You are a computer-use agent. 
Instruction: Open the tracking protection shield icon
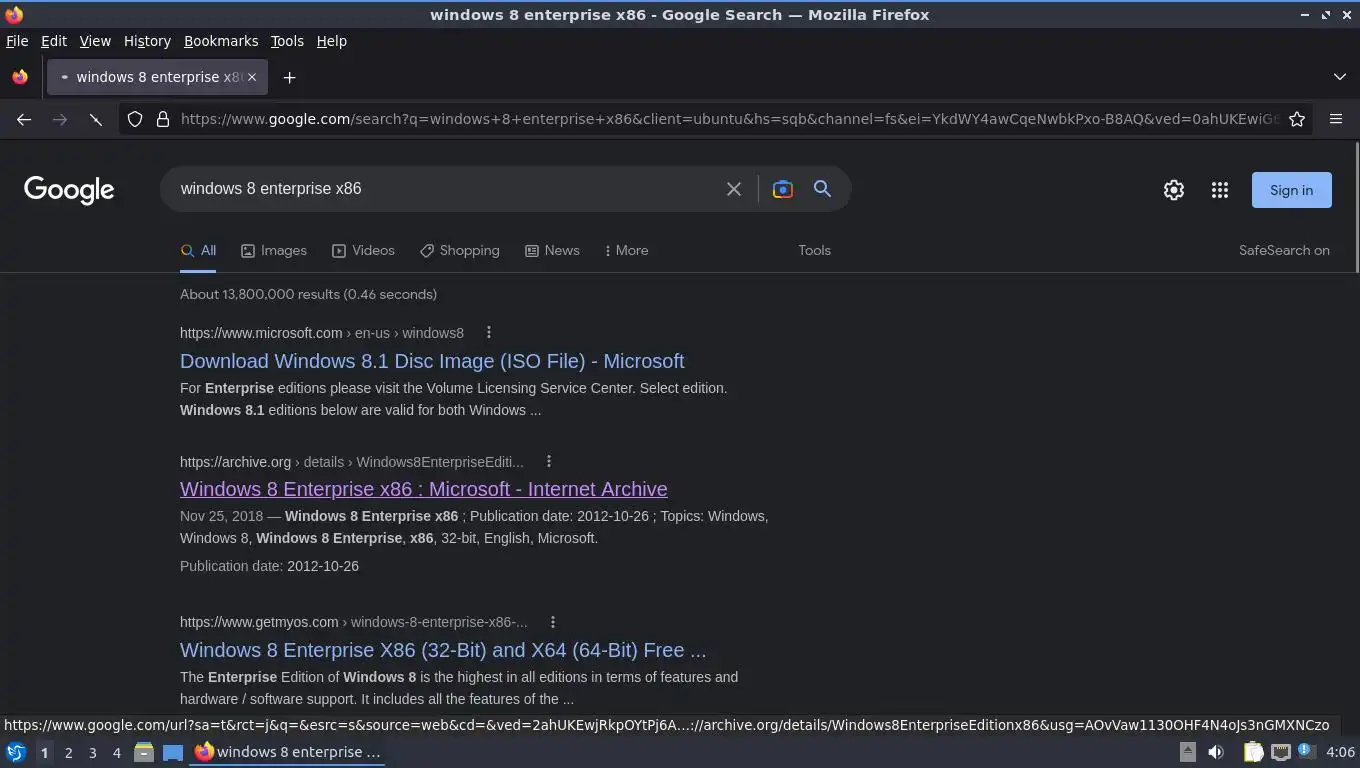coord(135,119)
